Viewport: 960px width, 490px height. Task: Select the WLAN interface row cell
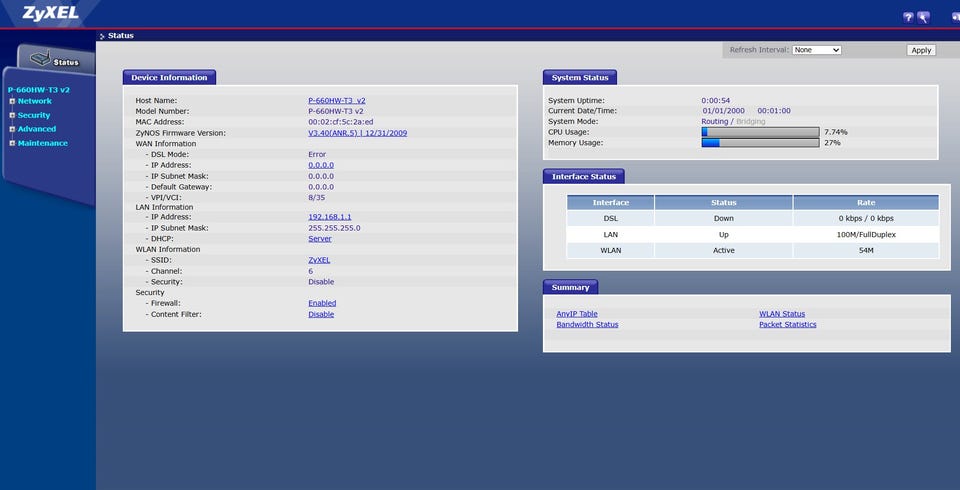(x=610, y=251)
